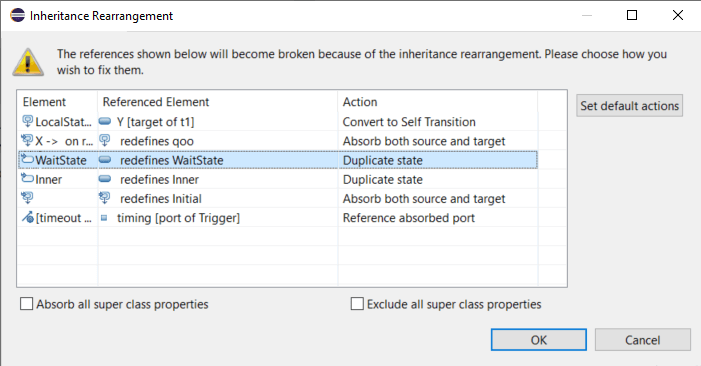
Task: Click the yellow warning triangle icon
Action: pyautogui.click(x=28, y=62)
